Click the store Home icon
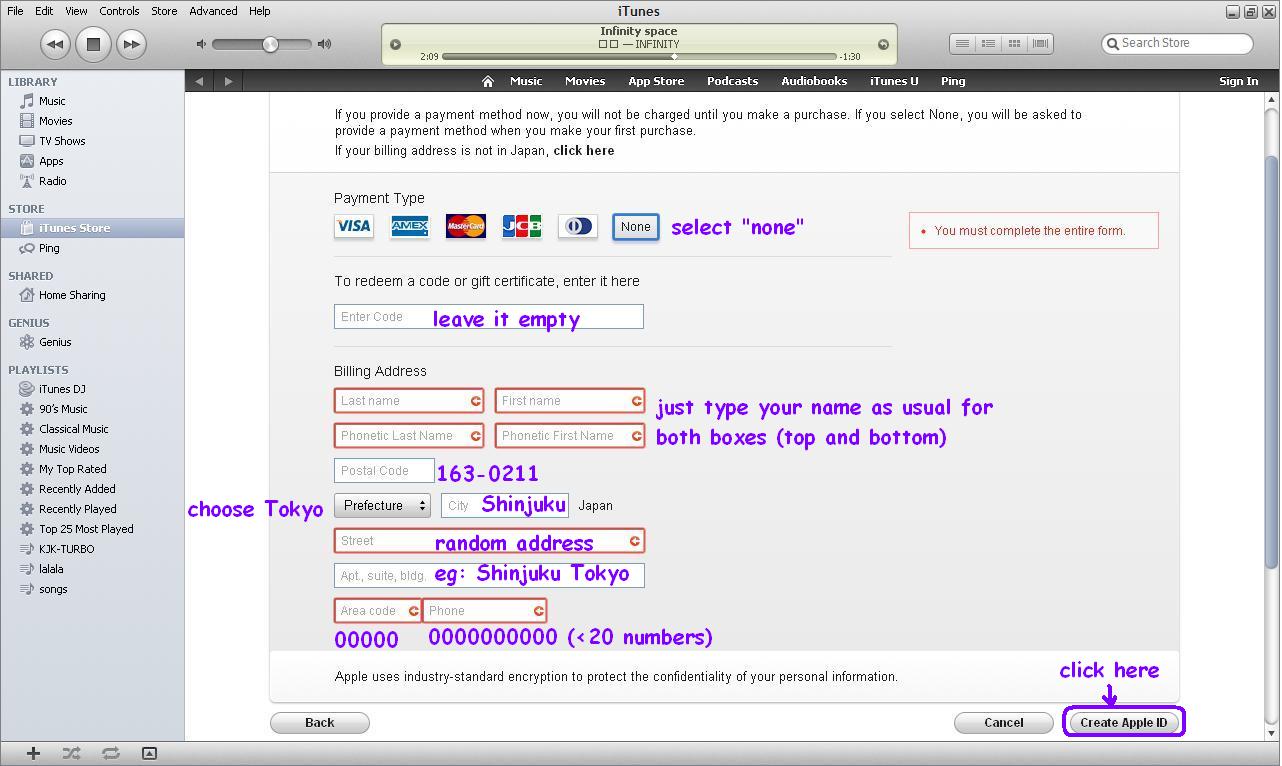The width and height of the screenshot is (1282, 766). tap(488, 81)
